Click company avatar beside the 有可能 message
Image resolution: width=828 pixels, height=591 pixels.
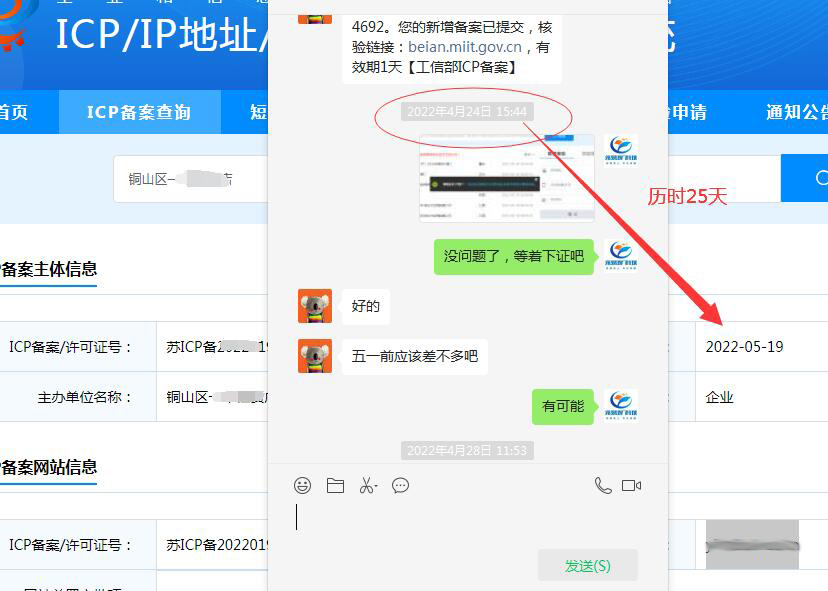pos(620,406)
